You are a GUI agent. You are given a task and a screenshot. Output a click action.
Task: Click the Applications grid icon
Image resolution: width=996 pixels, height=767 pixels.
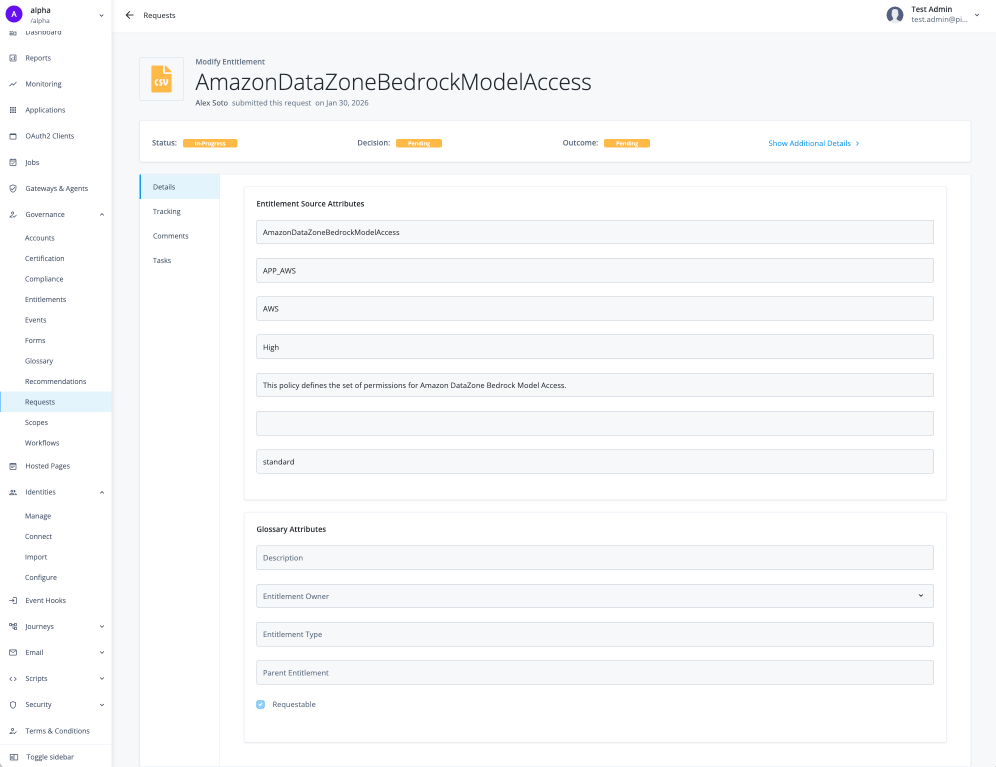(x=13, y=110)
